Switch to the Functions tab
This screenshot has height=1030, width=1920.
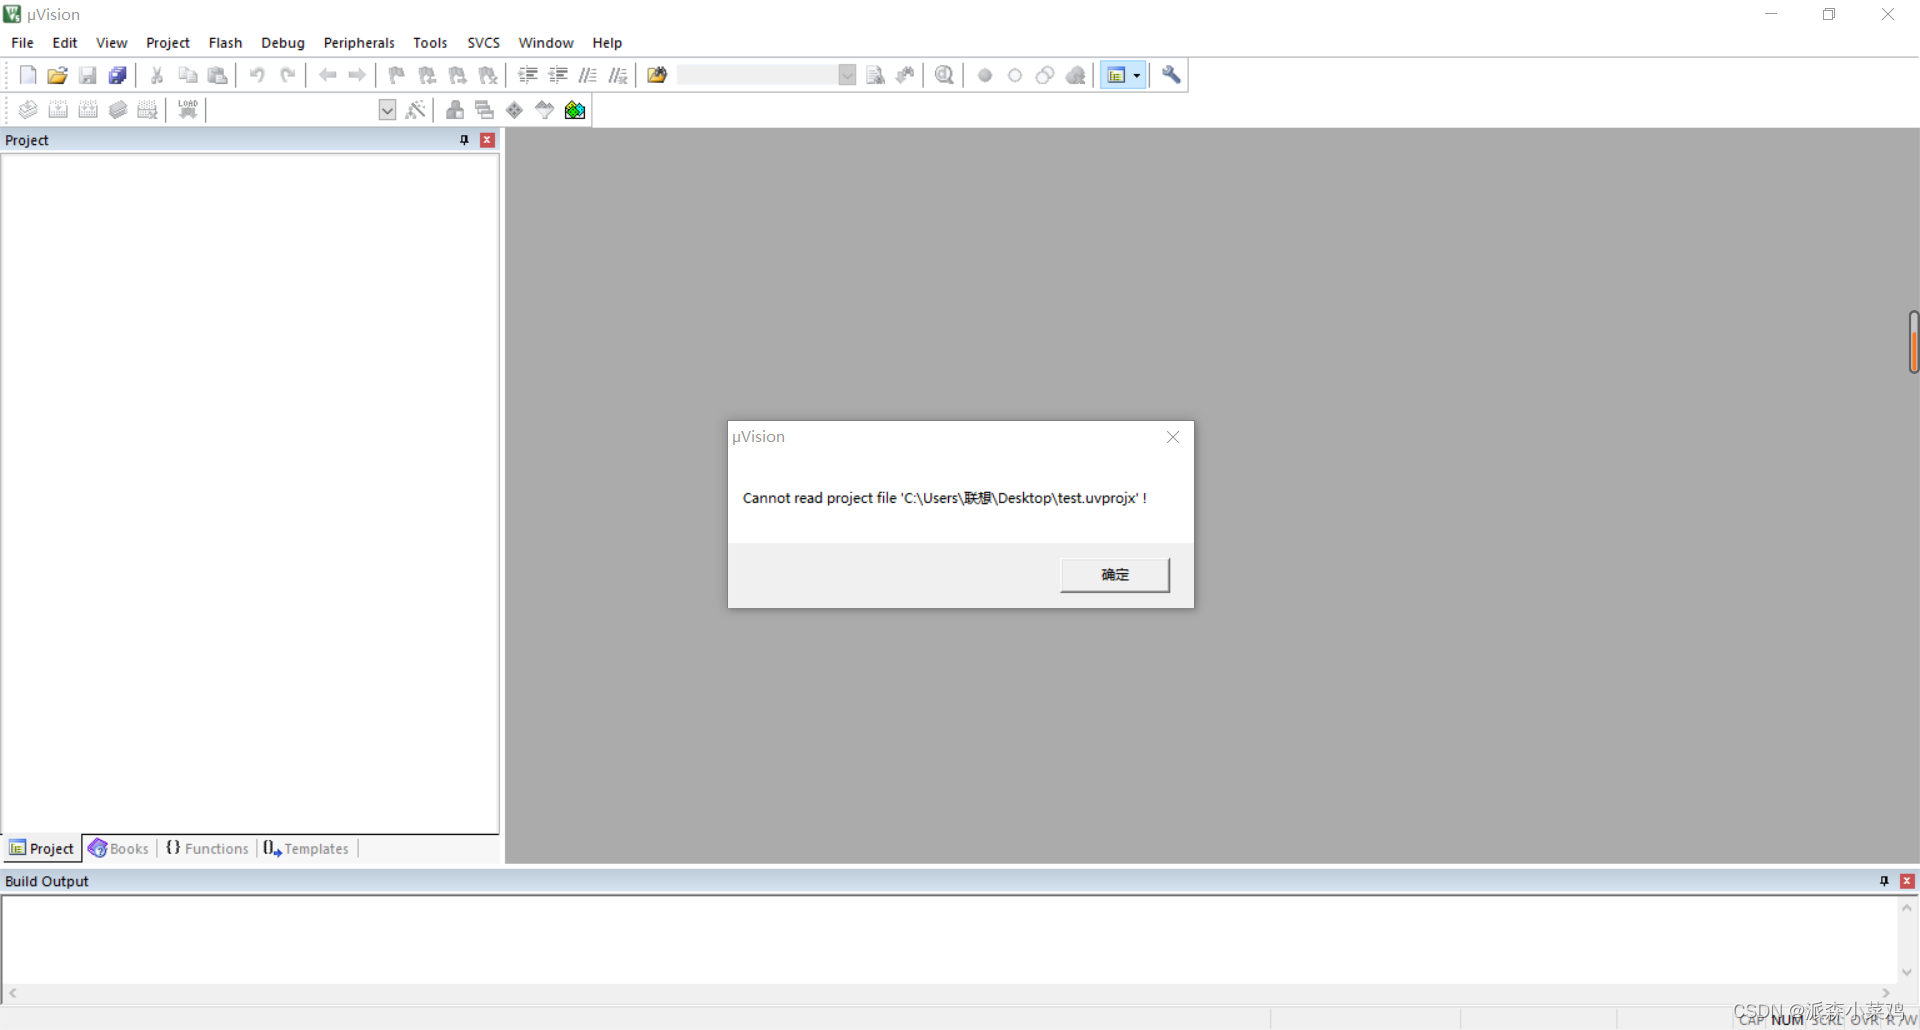coord(207,849)
